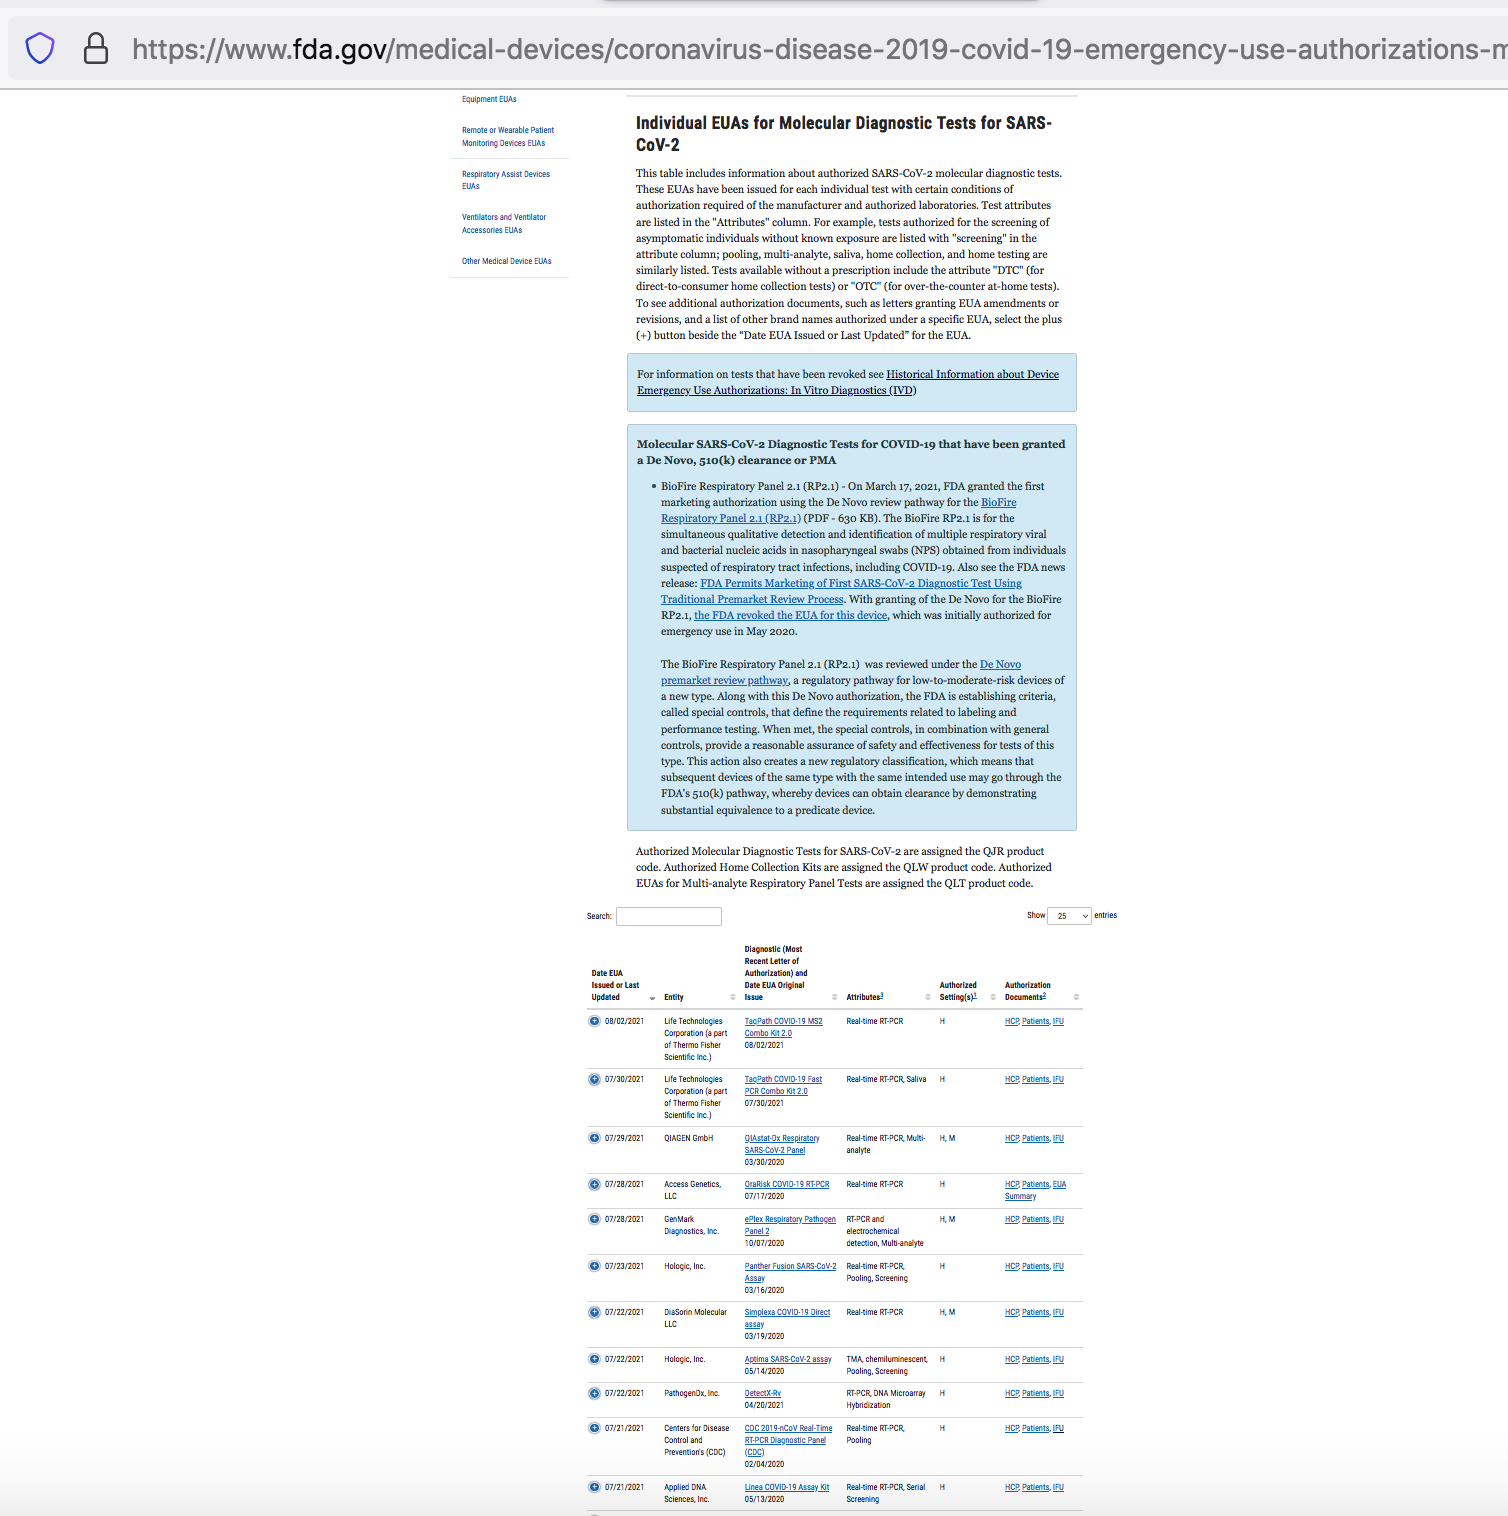
Task: Sort by Attributes column arrow
Action: click(x=928, y=997)
